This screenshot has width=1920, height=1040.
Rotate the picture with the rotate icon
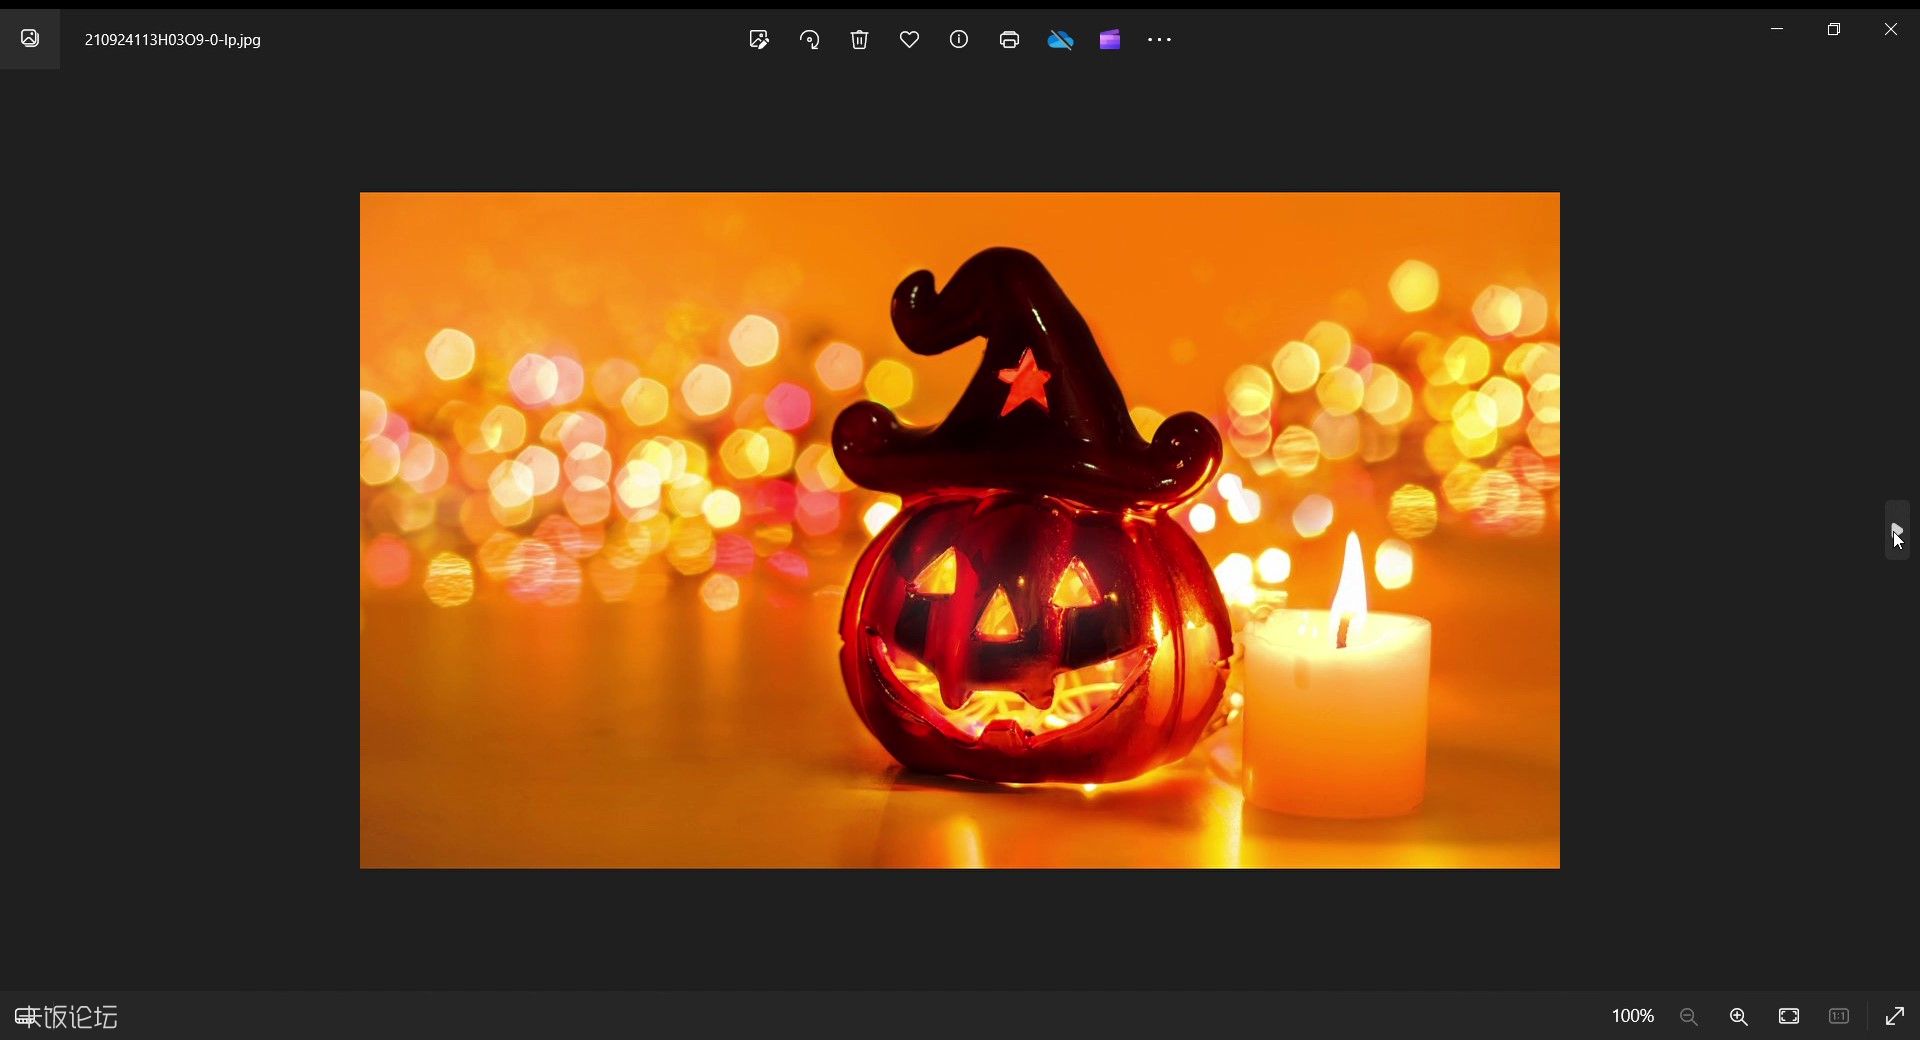click(x=810, y=40)
